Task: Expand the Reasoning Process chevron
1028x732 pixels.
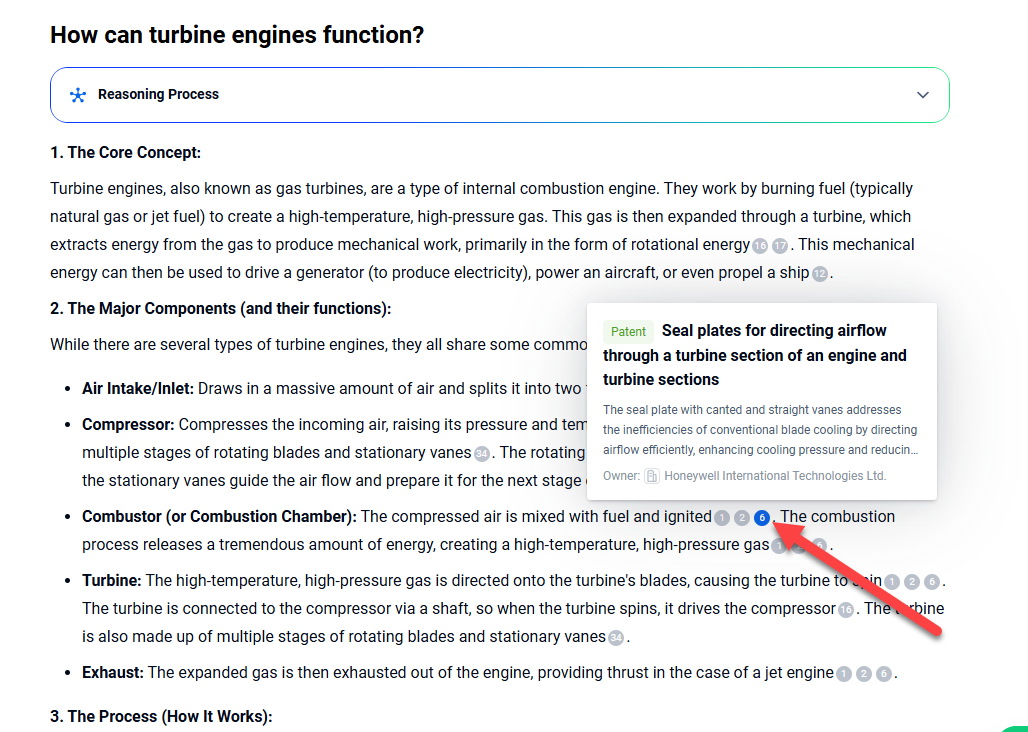Action: coord(922,95)
